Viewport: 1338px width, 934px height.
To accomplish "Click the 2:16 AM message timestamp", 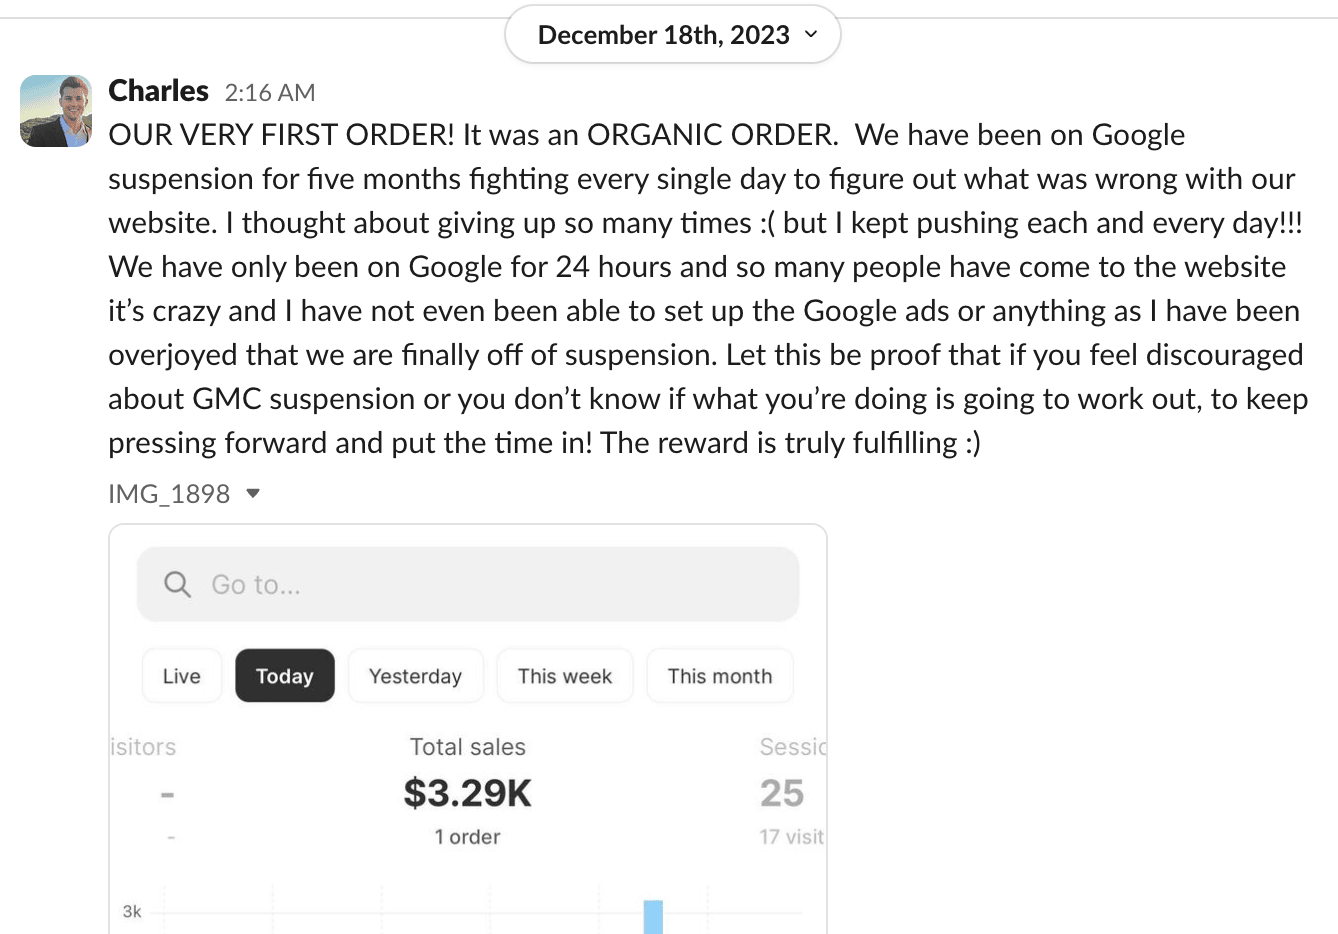I will point(269,93).
